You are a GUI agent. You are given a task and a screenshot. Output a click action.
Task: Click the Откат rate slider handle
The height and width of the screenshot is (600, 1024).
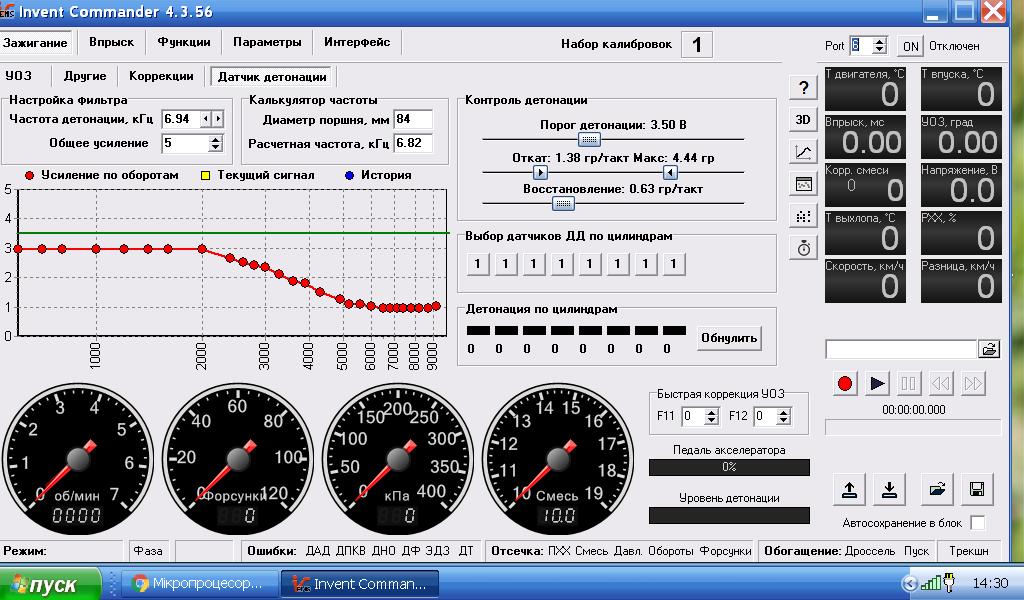(540, 172)
